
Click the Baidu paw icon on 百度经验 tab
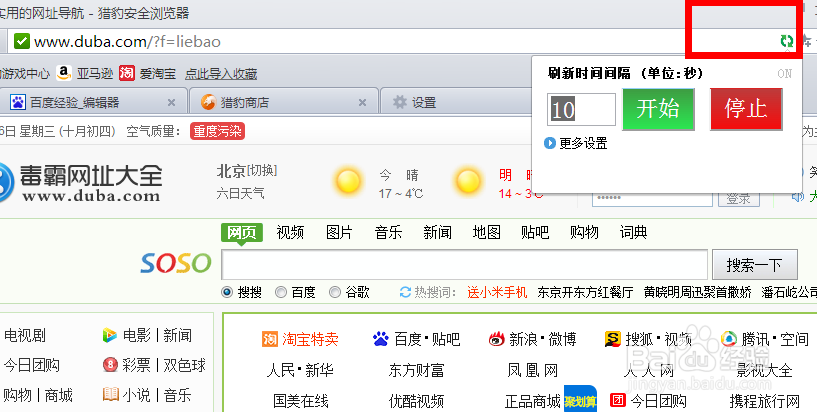(18, 102)
